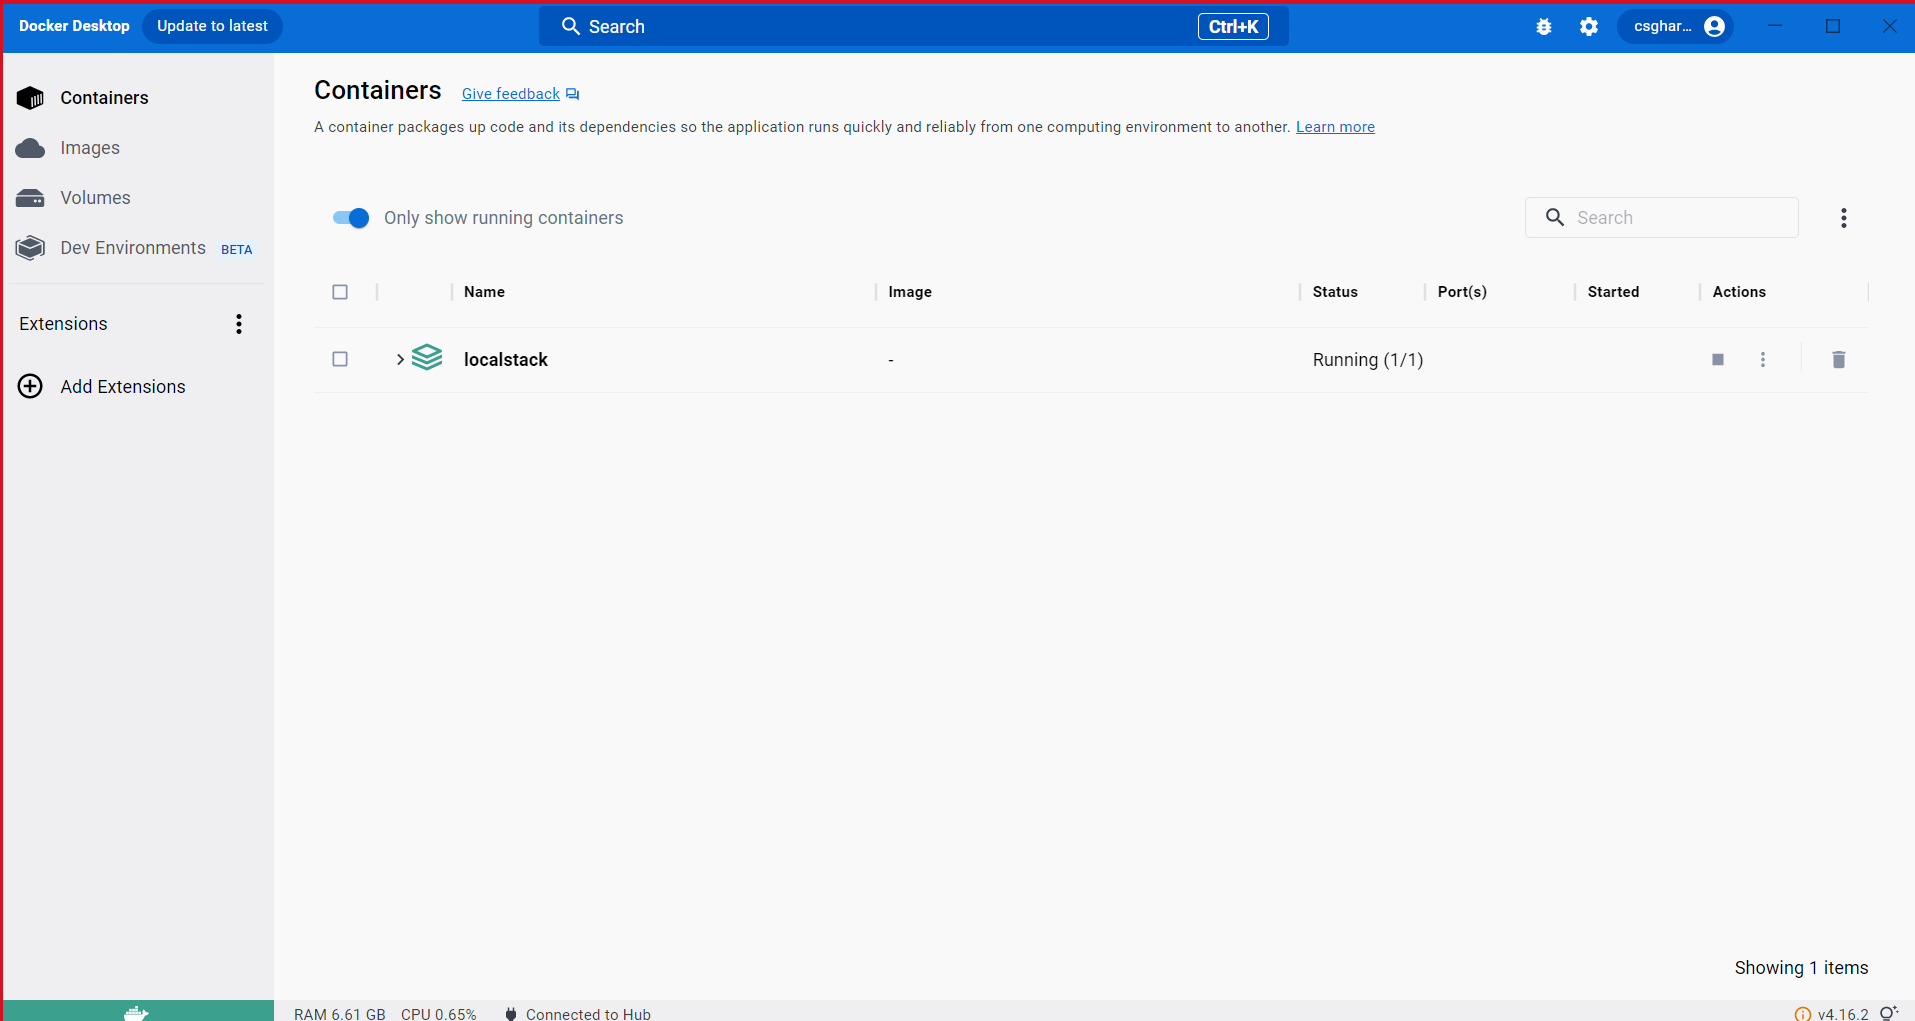Click the Connected to Hub plug icon
Image resolution: width=1915 pixels, height=1021 pixels.
(511, 1014)
